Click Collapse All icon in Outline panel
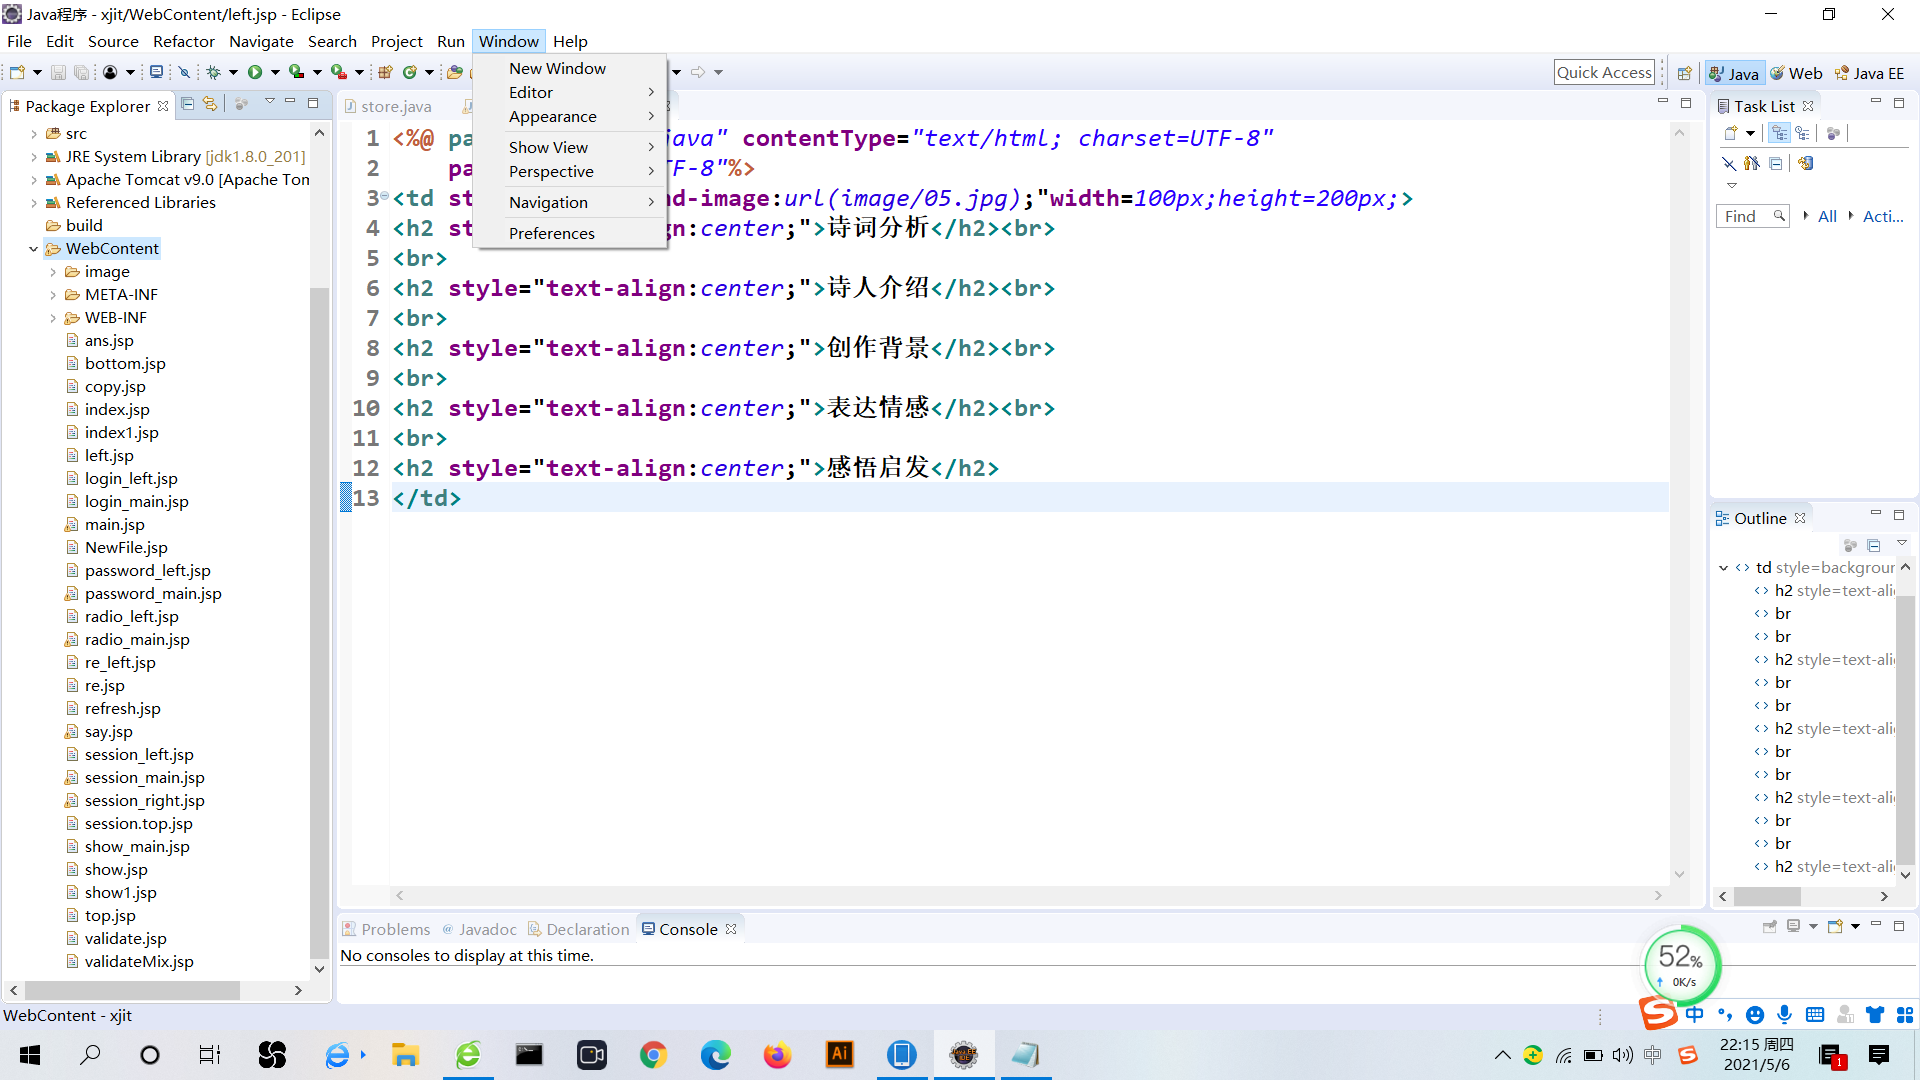 point(1874,545)
